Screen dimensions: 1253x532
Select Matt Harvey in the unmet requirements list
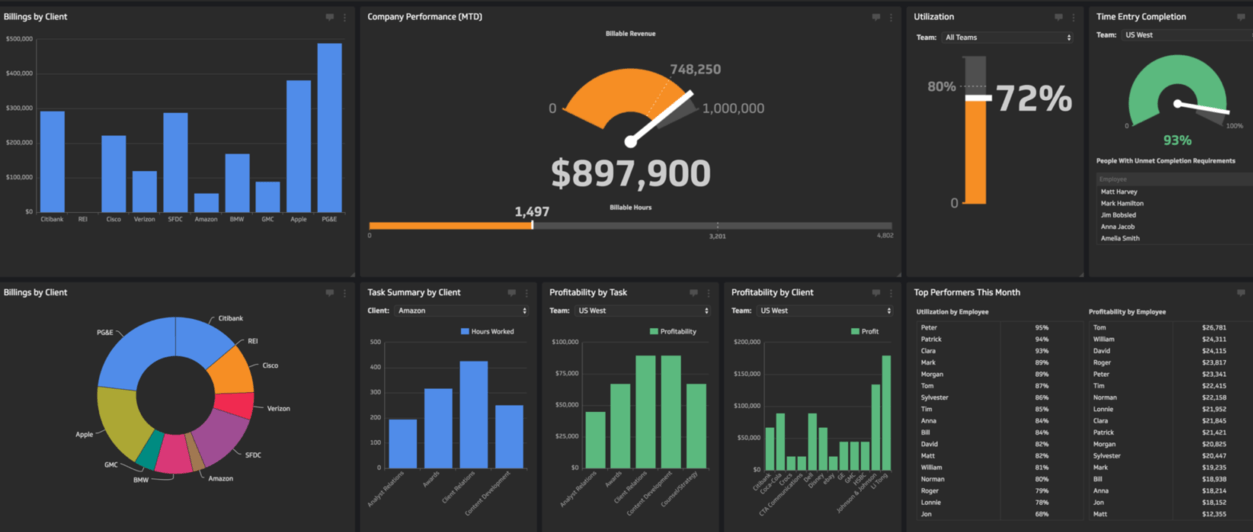pos(1119,192)
